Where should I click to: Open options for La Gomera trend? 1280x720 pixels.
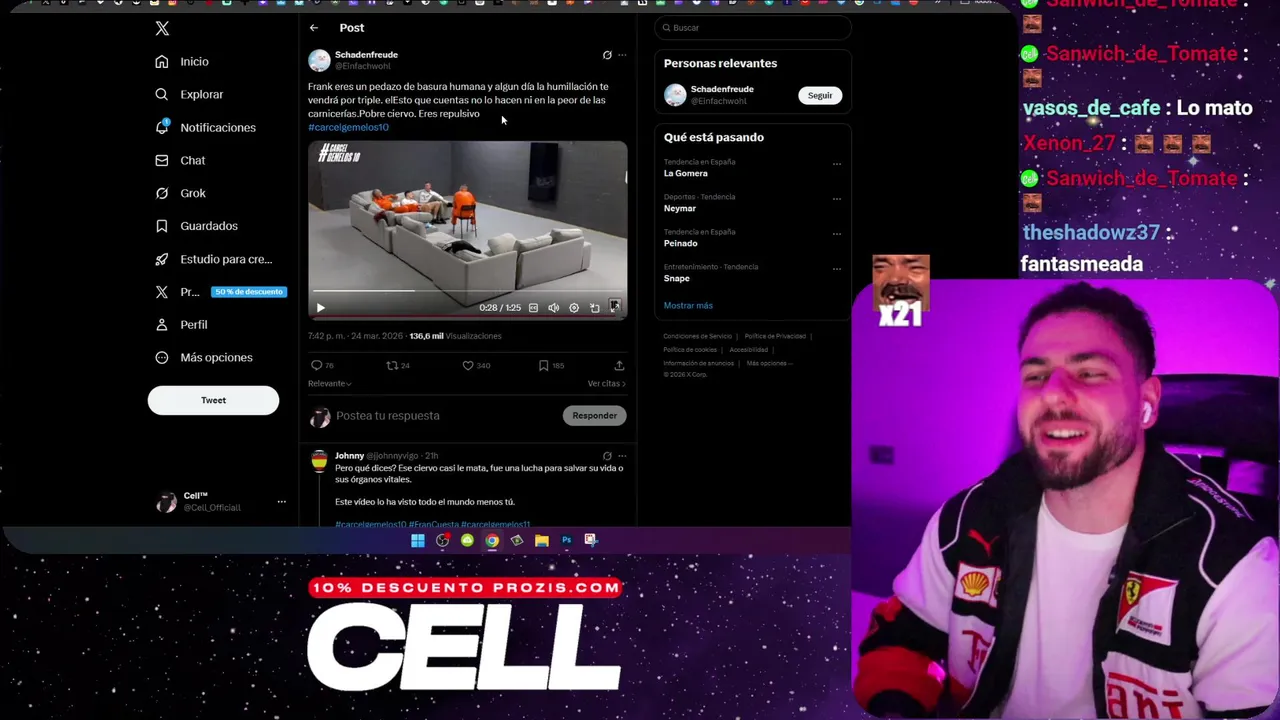coord(837,164)
